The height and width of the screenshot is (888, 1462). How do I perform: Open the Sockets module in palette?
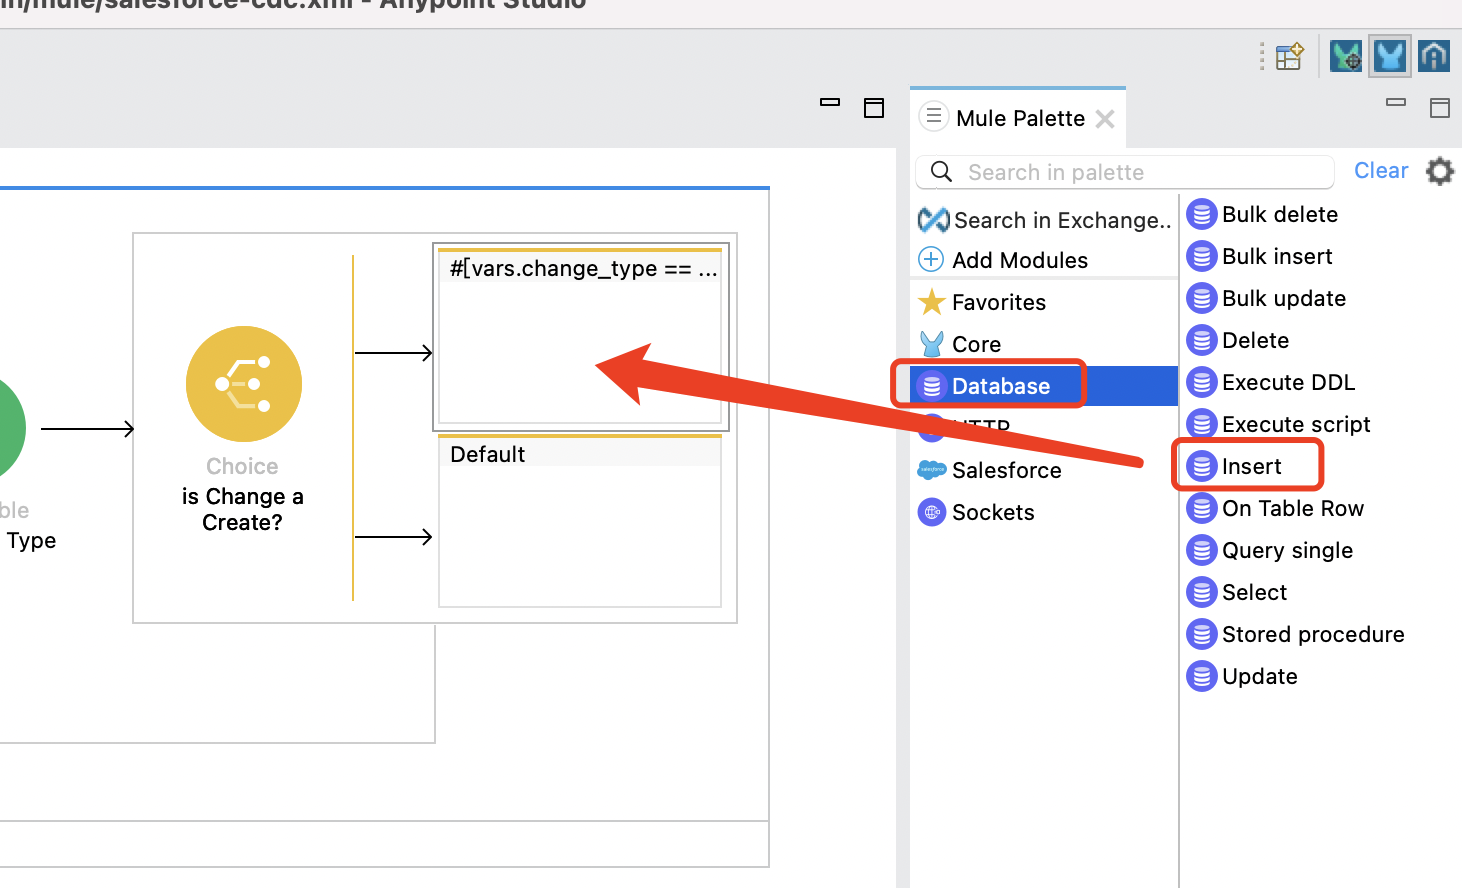[976, 512]
